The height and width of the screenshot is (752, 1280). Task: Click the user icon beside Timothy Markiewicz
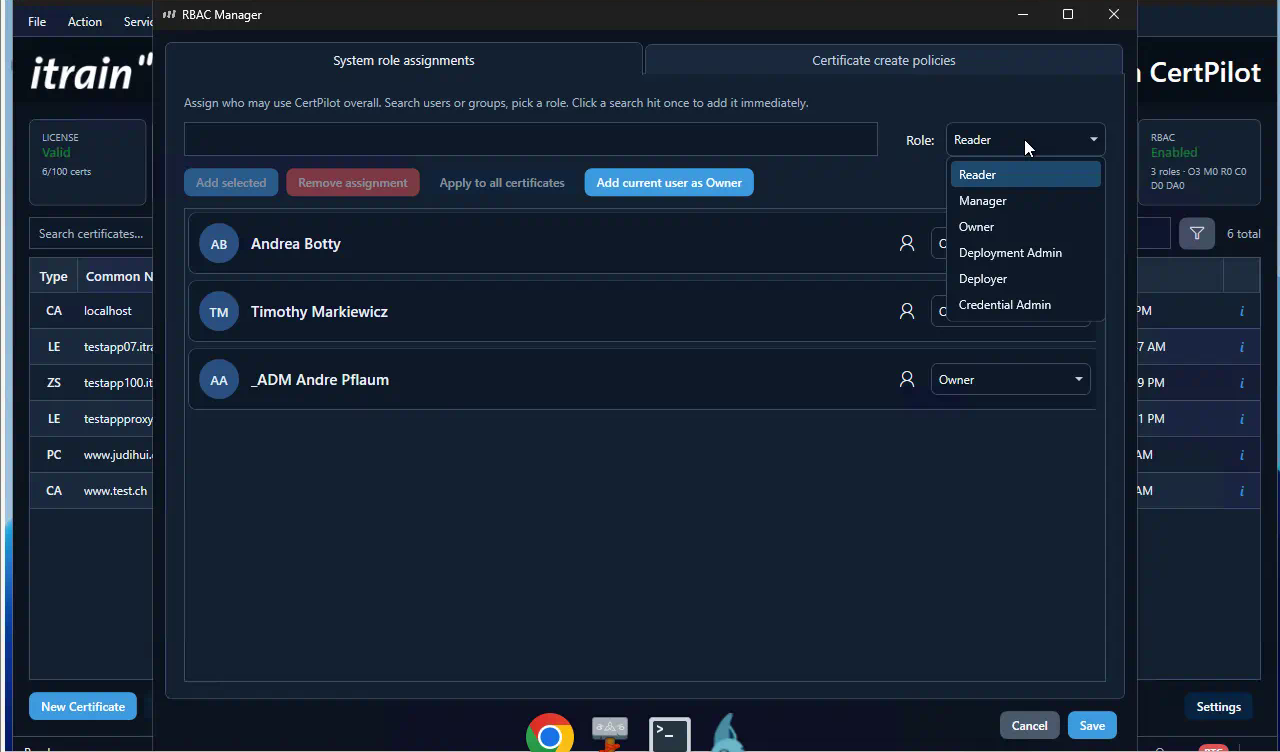coord(907,311)
